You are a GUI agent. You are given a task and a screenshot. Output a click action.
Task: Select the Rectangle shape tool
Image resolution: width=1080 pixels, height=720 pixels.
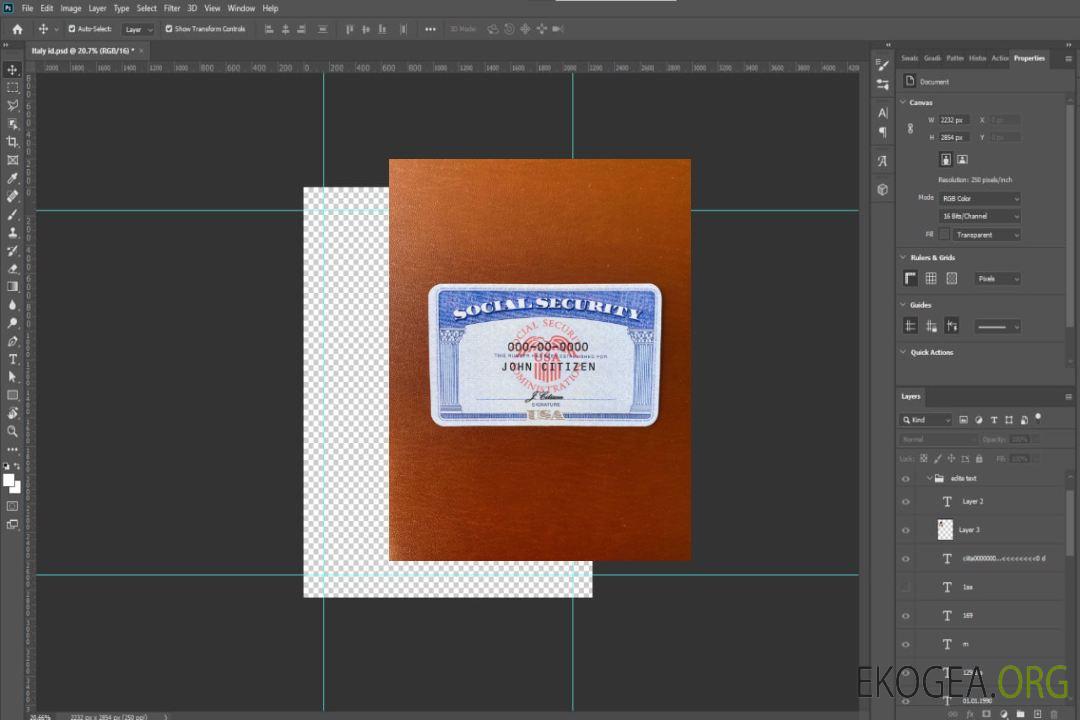click(12, 395)
